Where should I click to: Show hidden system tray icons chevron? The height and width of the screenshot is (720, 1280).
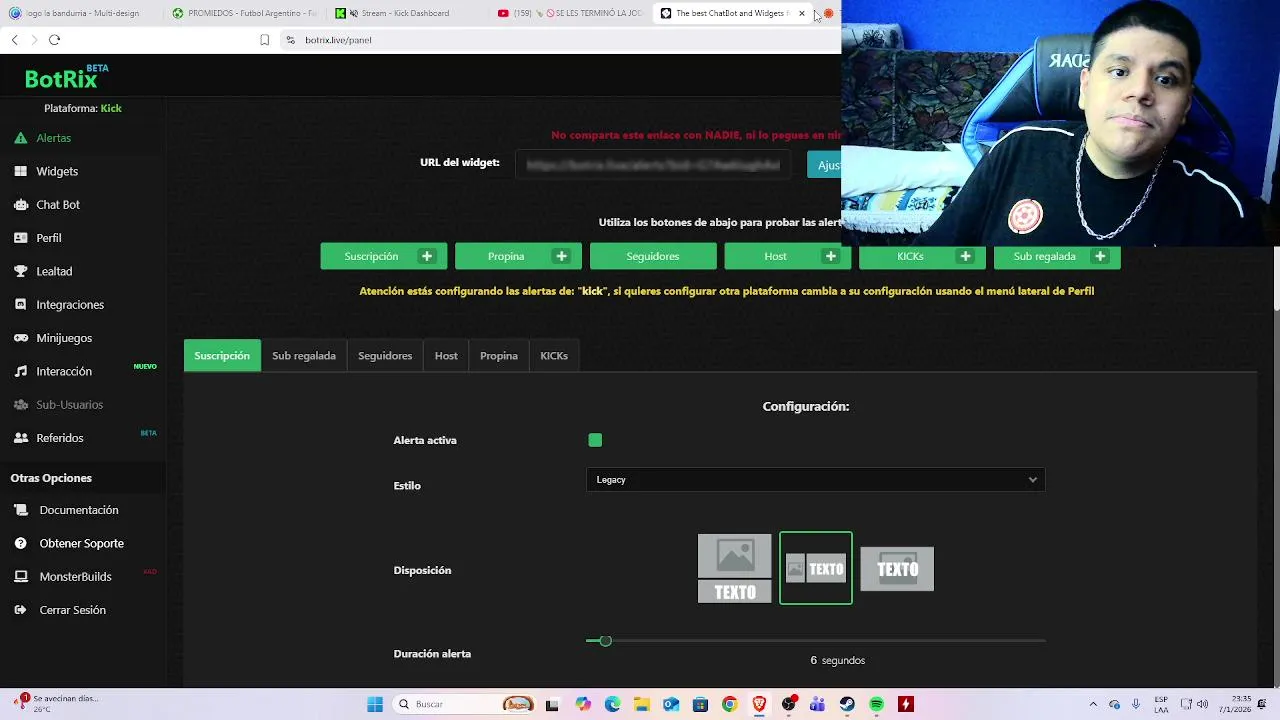point(1093,704)
